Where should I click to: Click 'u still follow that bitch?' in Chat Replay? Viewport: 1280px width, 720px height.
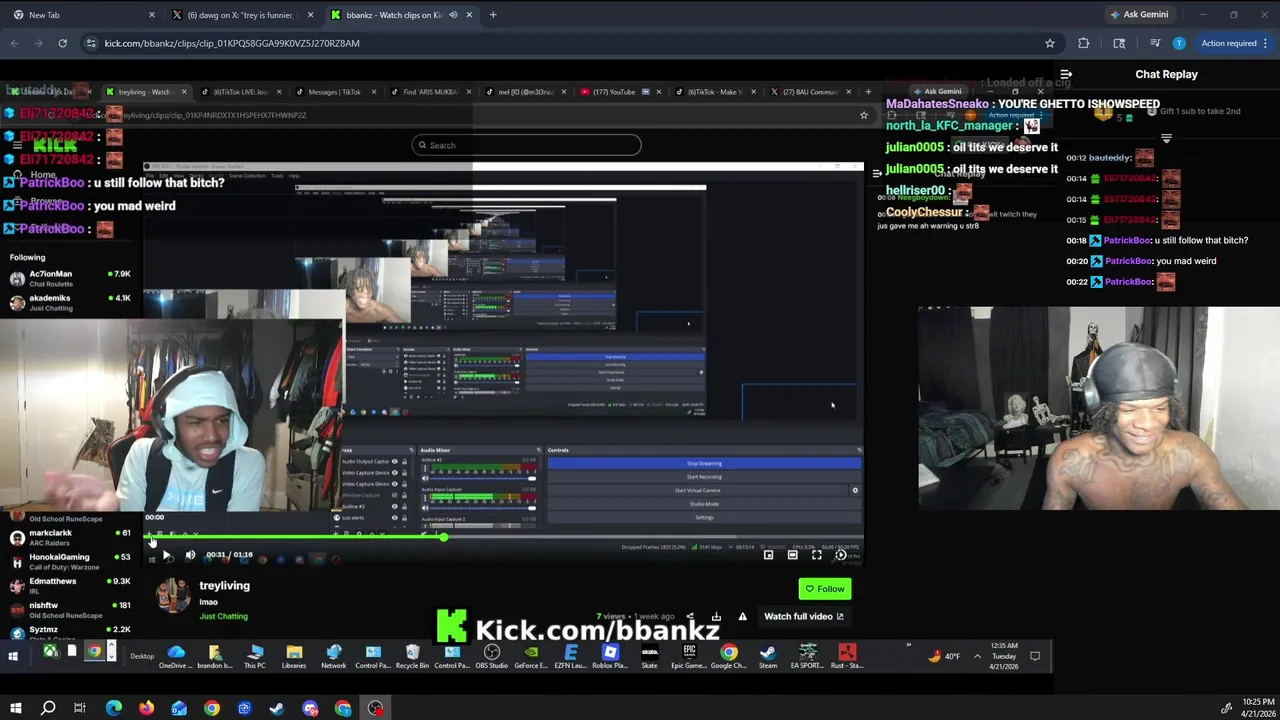pos(1201,240)
